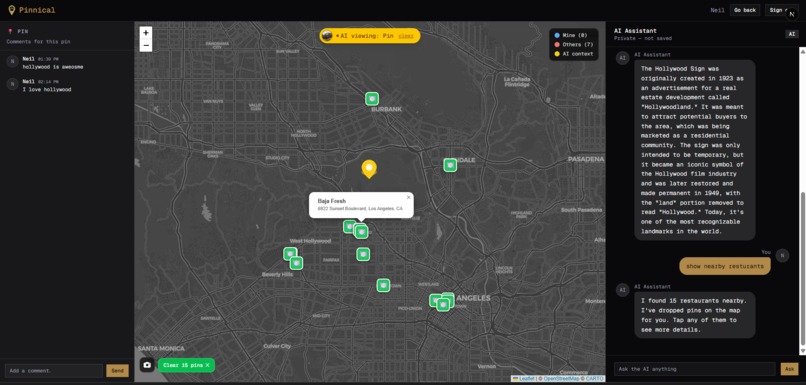Click the red 'Others (7)' legend entry
This screenshot has width=806, height=385.
pyautogui.click(x=574, y=45)
